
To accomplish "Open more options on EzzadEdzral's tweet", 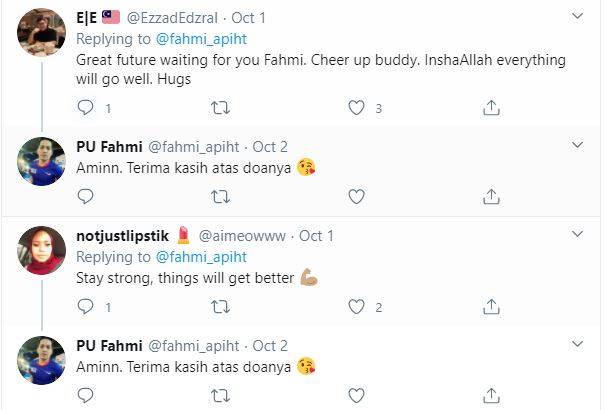I will (x=578, y=17).
